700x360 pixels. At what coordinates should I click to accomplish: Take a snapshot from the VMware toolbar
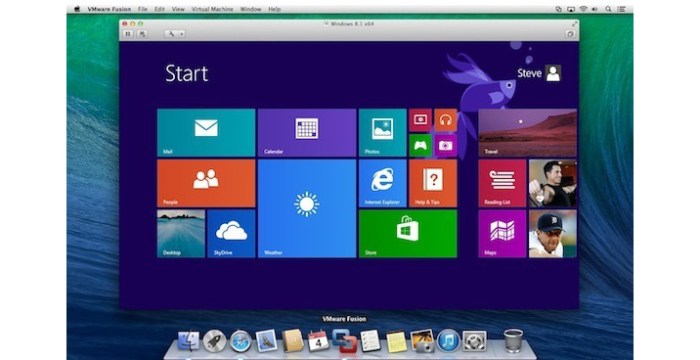[x=142, y=34]
